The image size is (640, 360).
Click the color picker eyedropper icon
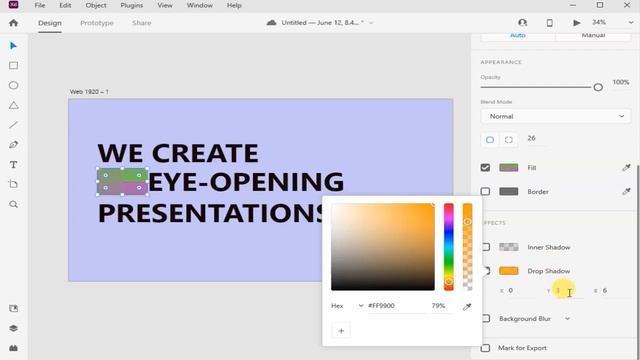(467, 307)
